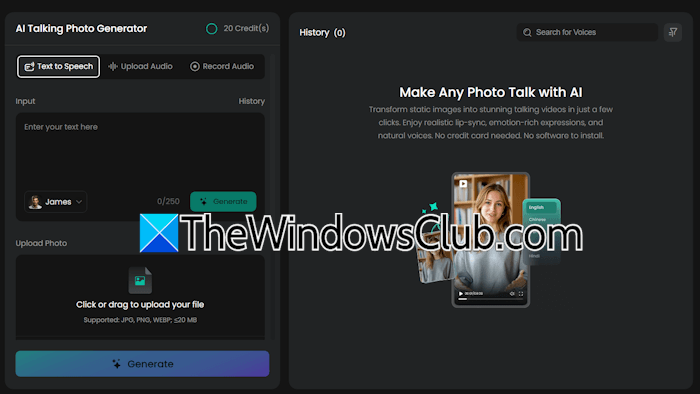Click the 'Supported: JPG, PNG, WEBP' text
700x394 pixels.
140,320
